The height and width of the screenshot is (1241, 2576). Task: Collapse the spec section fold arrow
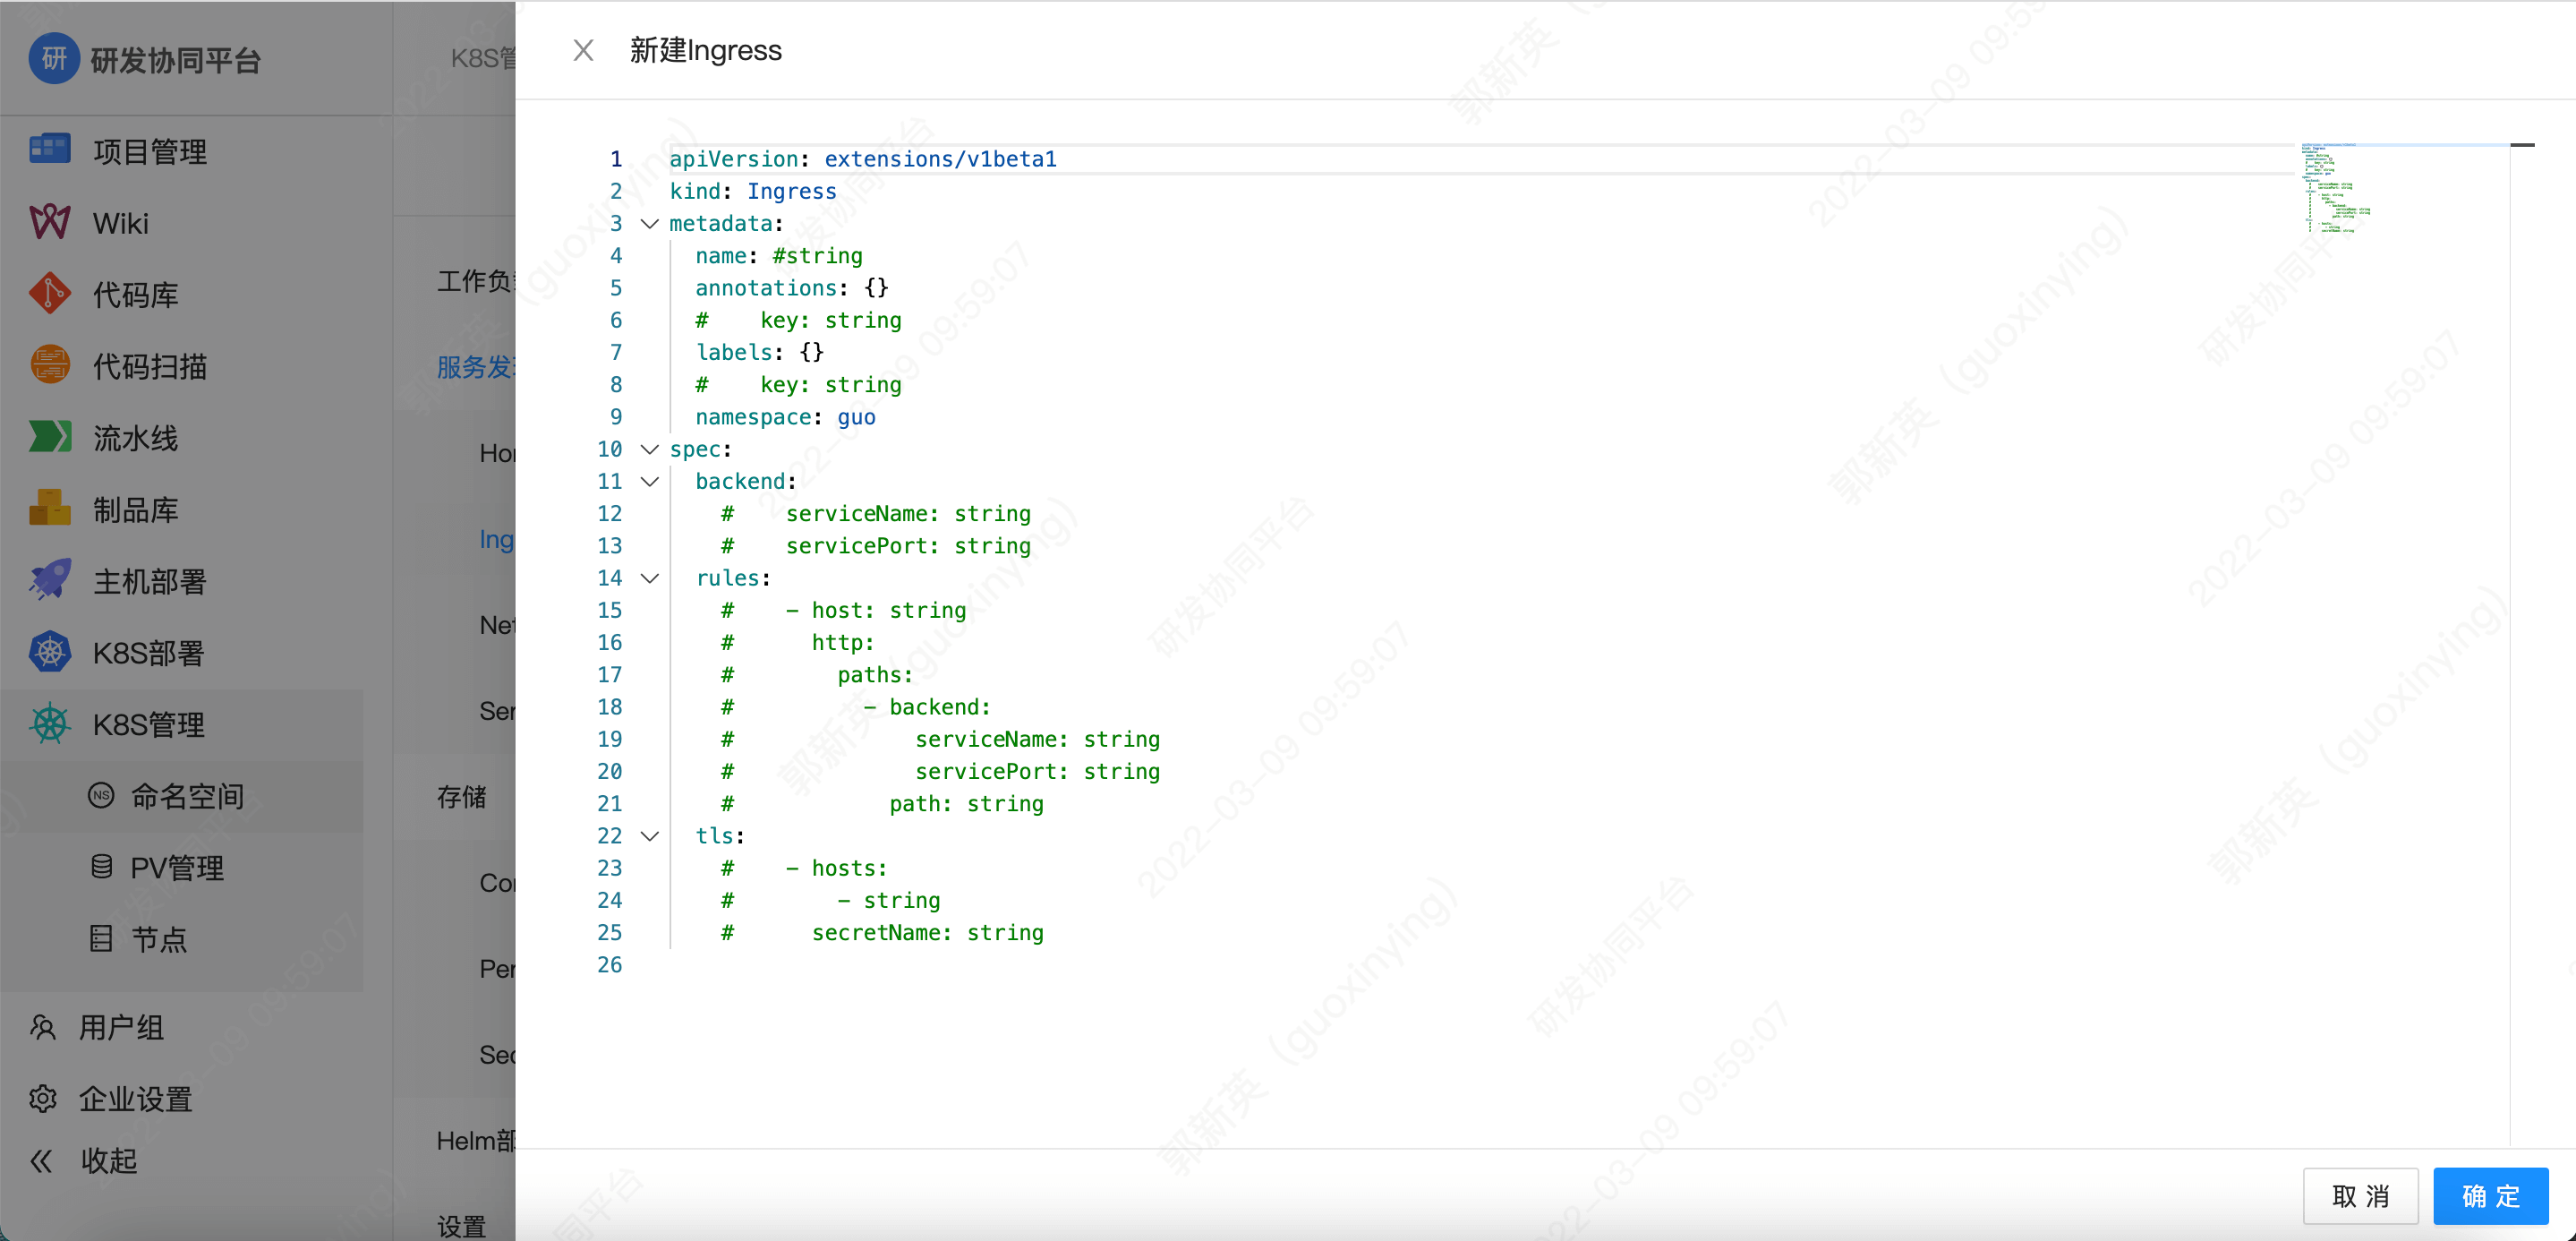pyautogui.click(x=650, y=449)
